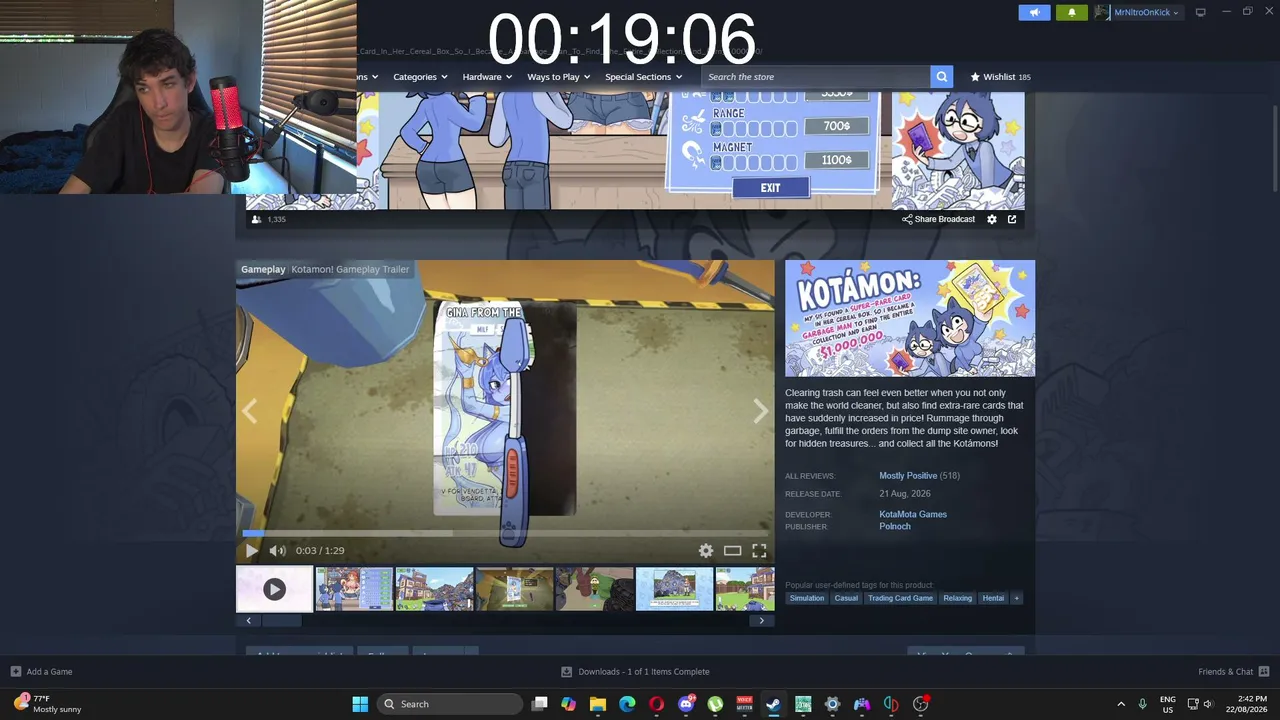
Task: Click Add a Game
Action: (41, 672)
